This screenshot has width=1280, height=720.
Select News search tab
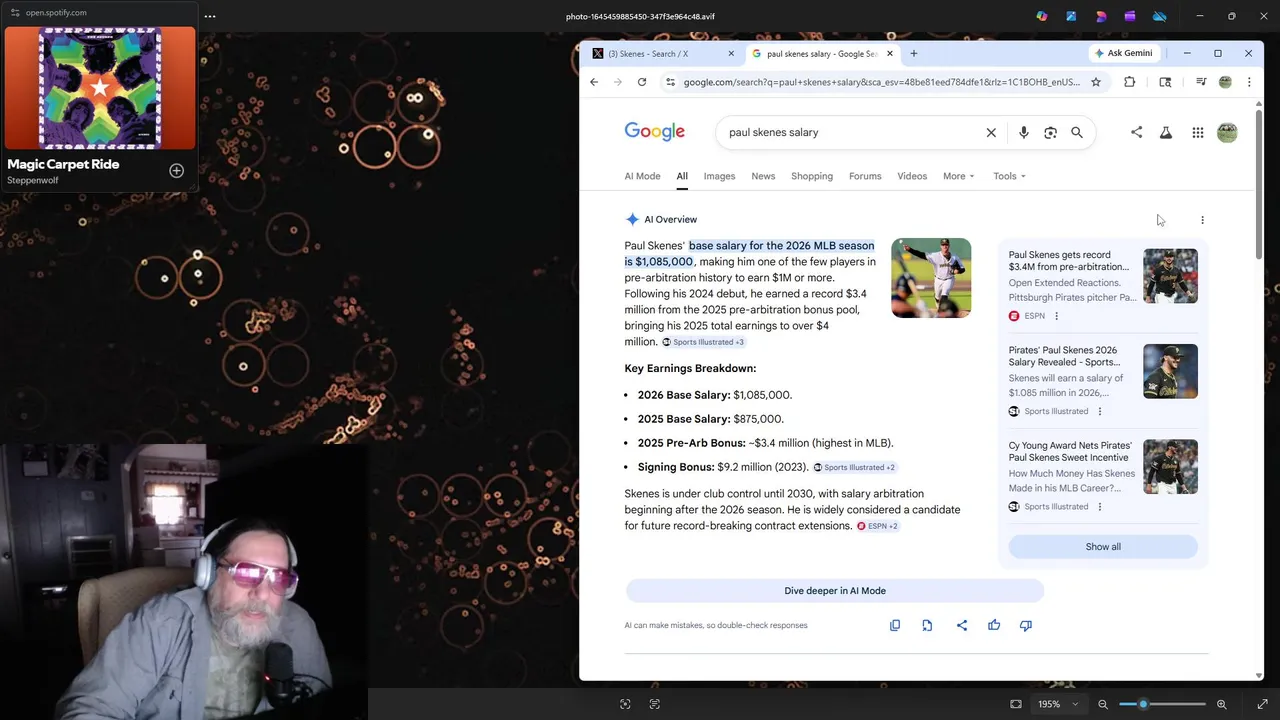pyautogui.click(x=763, y=176)
